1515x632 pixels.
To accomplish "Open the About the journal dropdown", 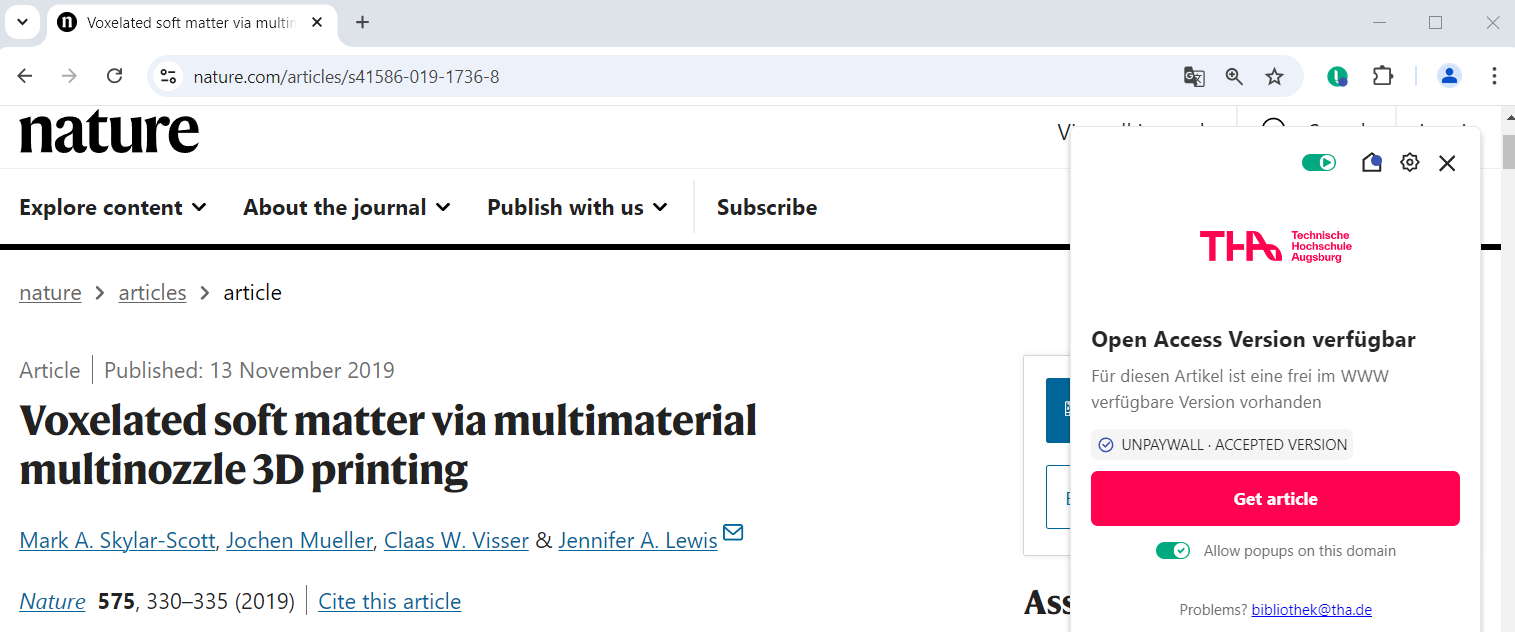I will coord(345,207).
